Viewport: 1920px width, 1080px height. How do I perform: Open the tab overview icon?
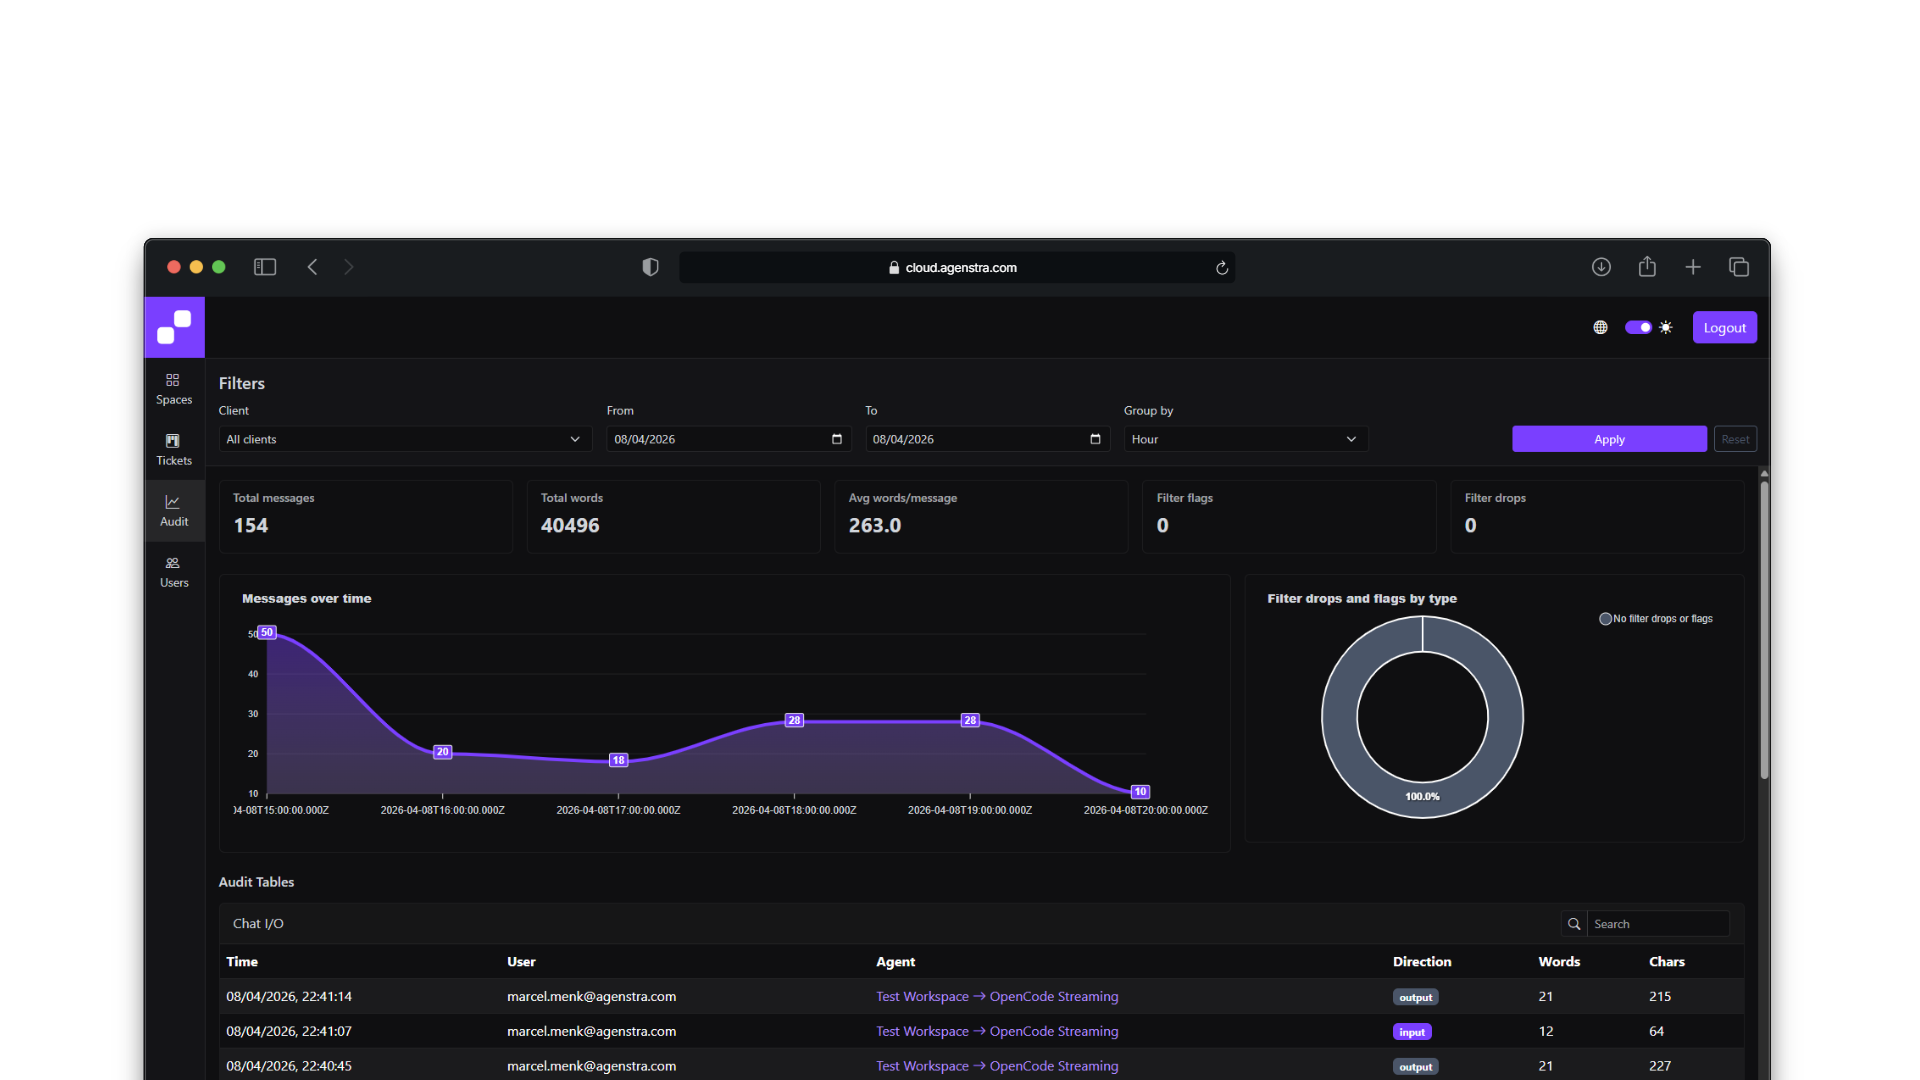[x=1739, y=267]
